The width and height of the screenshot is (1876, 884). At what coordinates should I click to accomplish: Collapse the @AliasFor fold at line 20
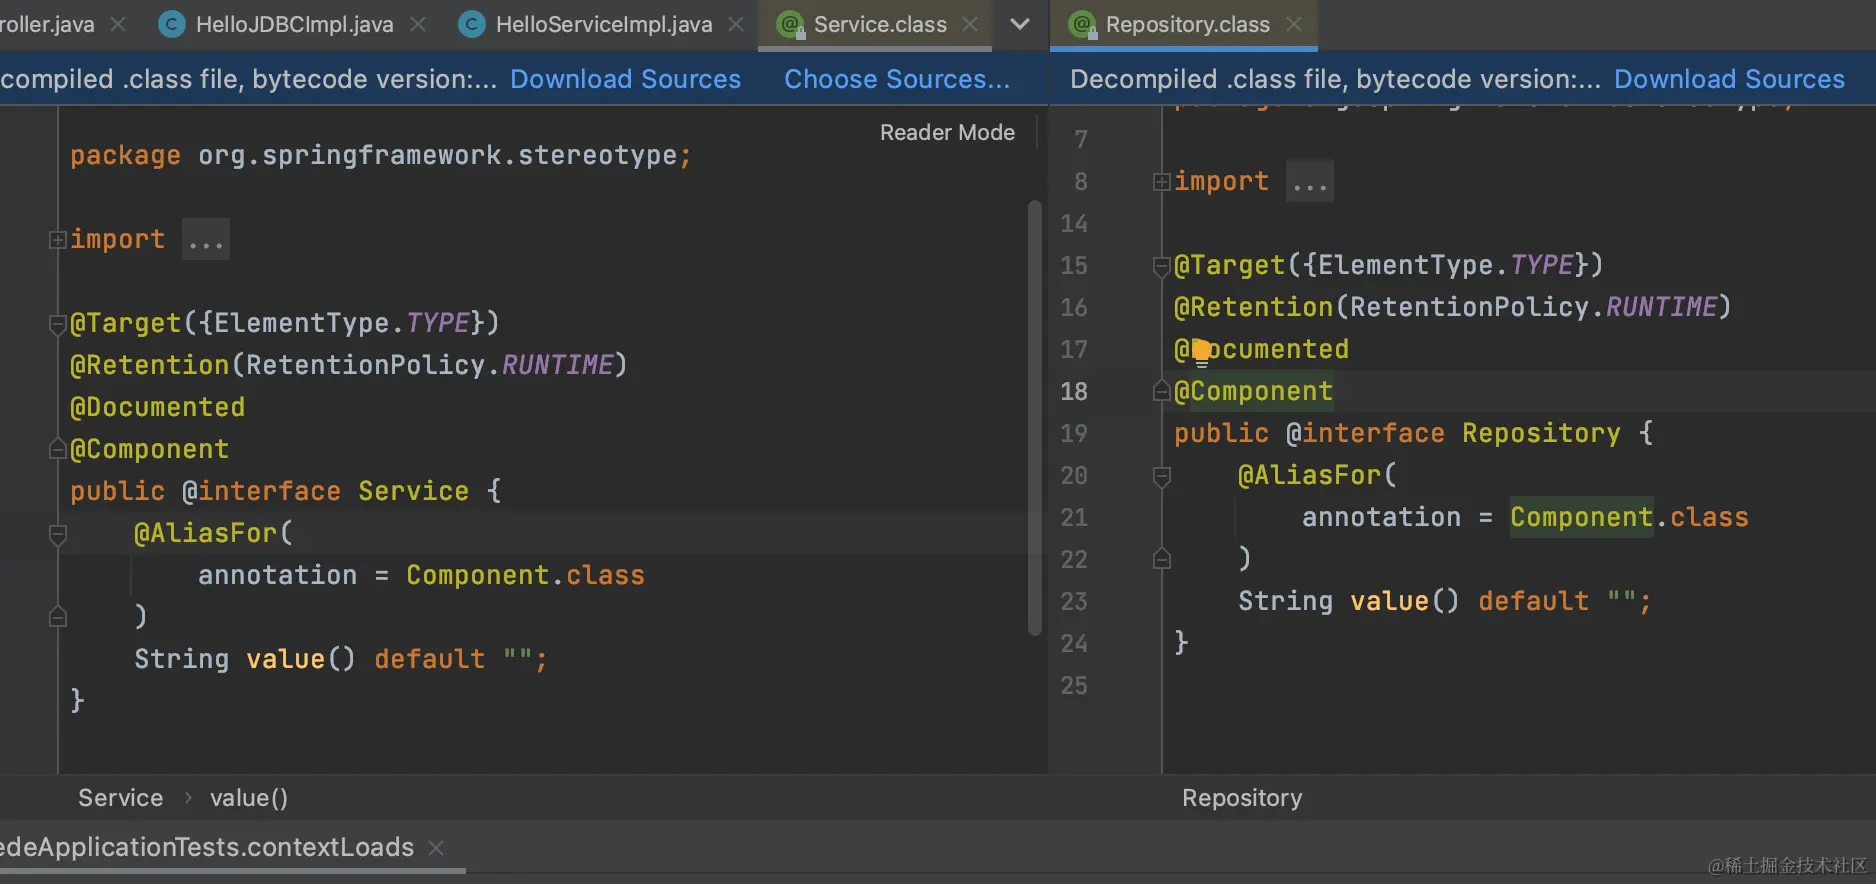1161,476
